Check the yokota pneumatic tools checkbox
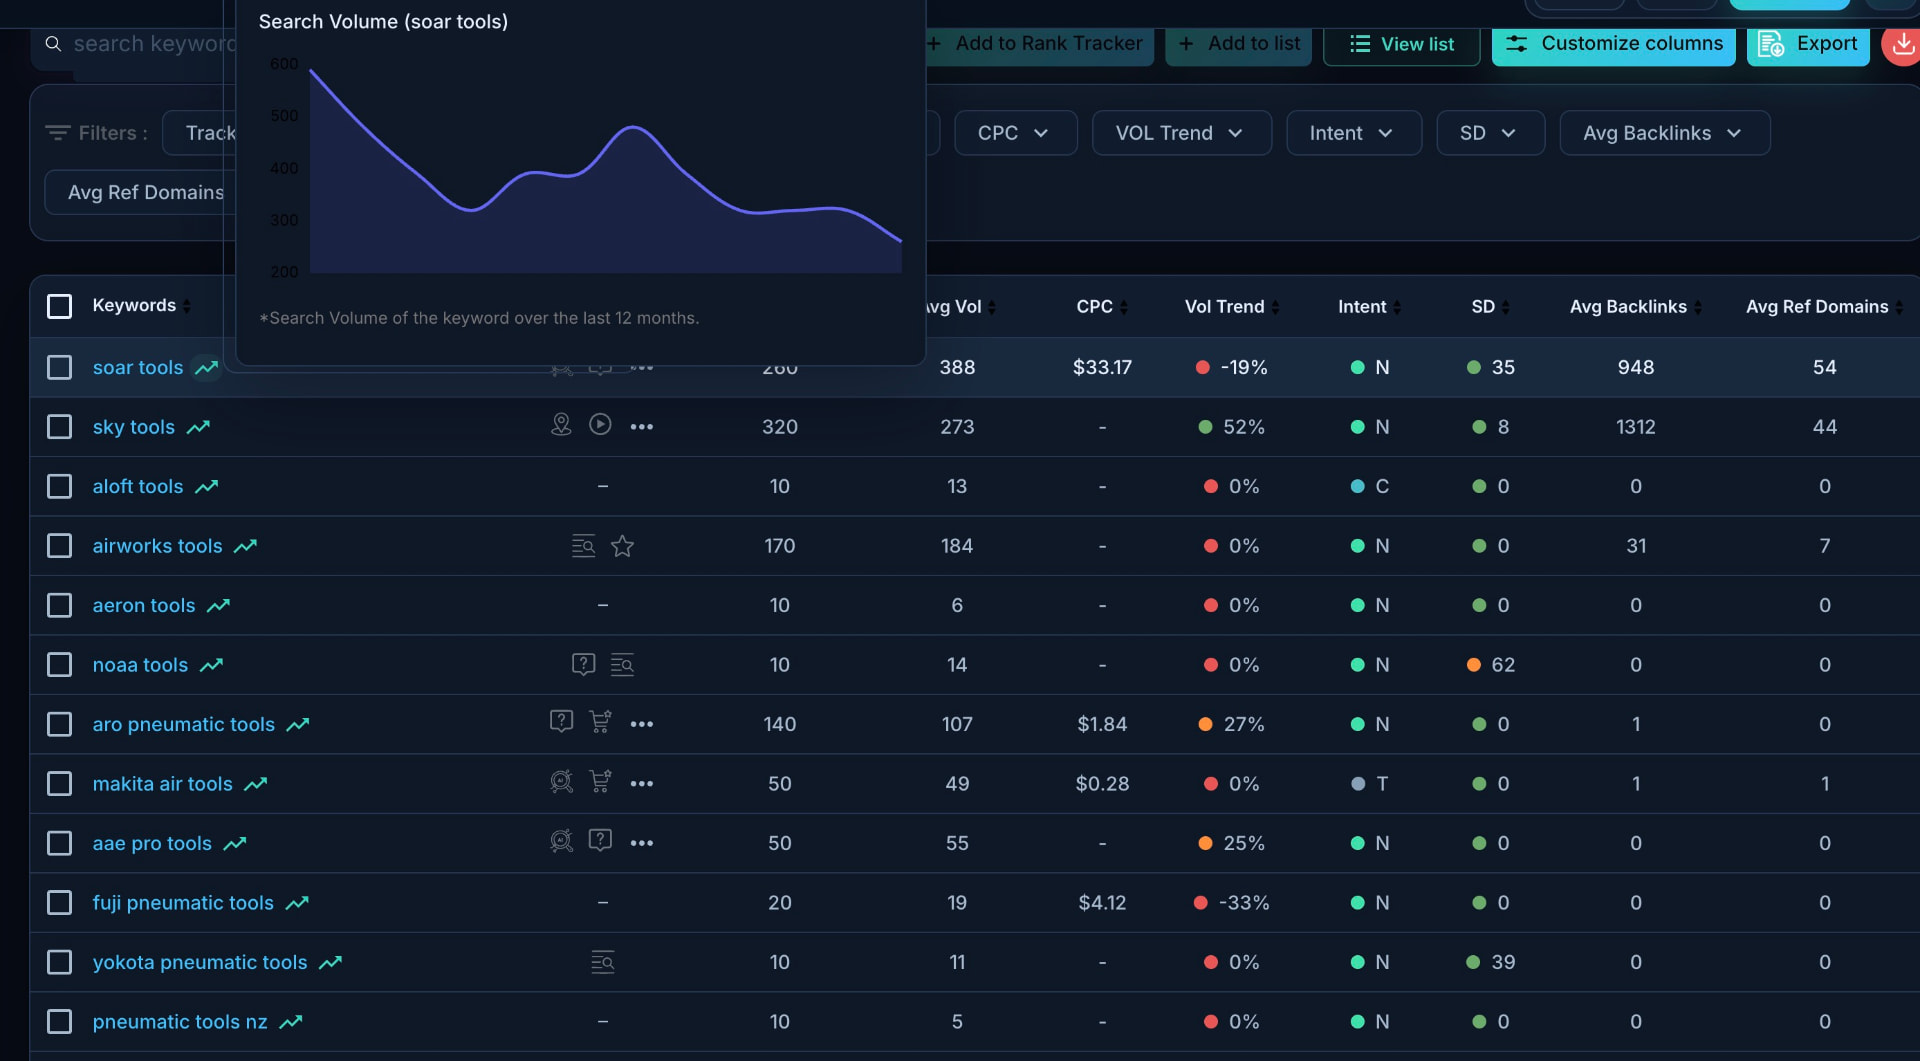This screenshot has height=1061, width=1920. tap(60, 962)
